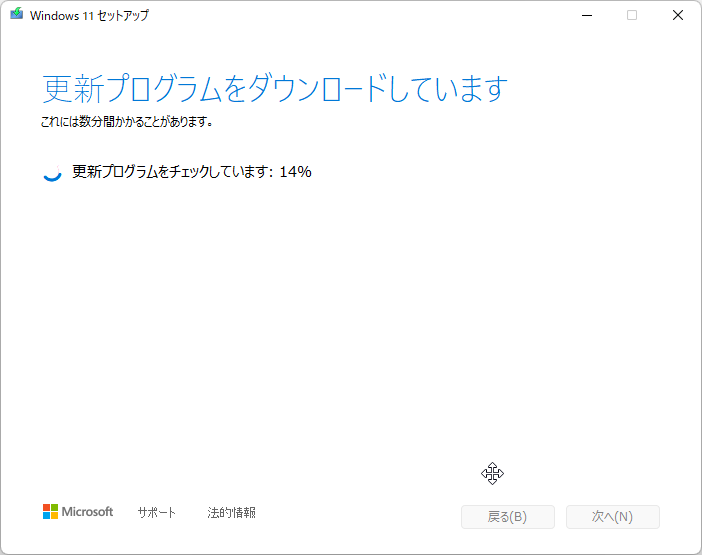The height and width of the screenshot is (555, 702).
Task: Click the Windows 11 Setup title icon
Action: coord(17,14)
